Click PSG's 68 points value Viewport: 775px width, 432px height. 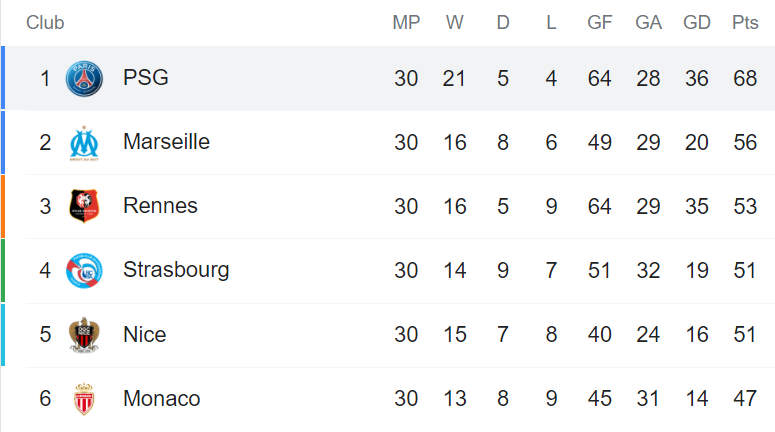pyautogui.click(x=745, y=79)
